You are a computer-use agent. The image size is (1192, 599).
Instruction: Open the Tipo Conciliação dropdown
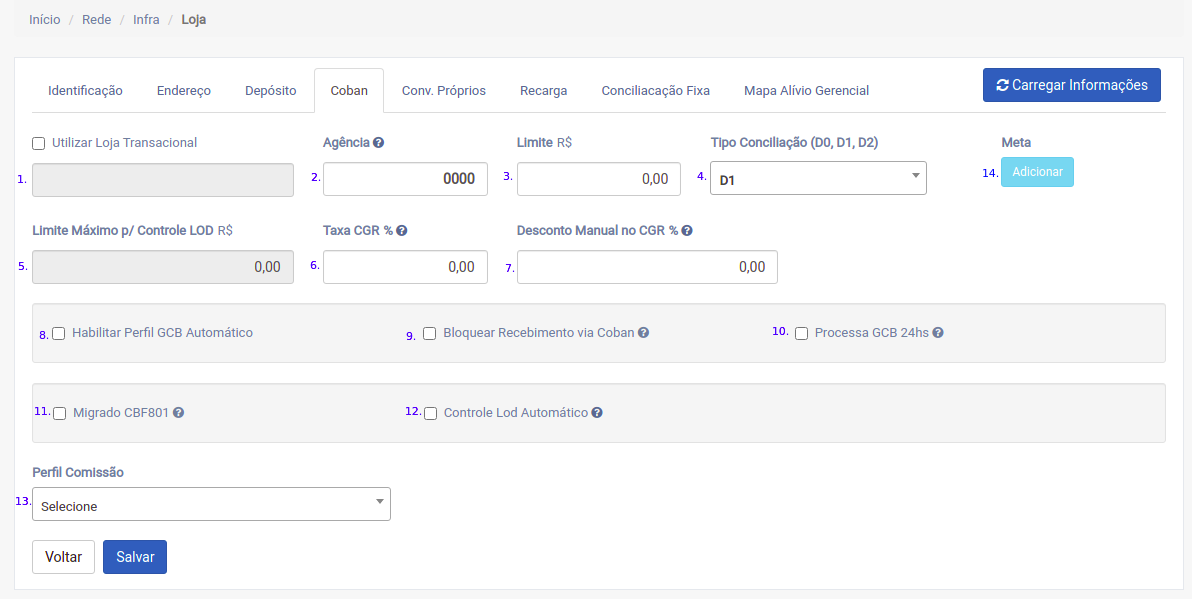click(818, 179)
